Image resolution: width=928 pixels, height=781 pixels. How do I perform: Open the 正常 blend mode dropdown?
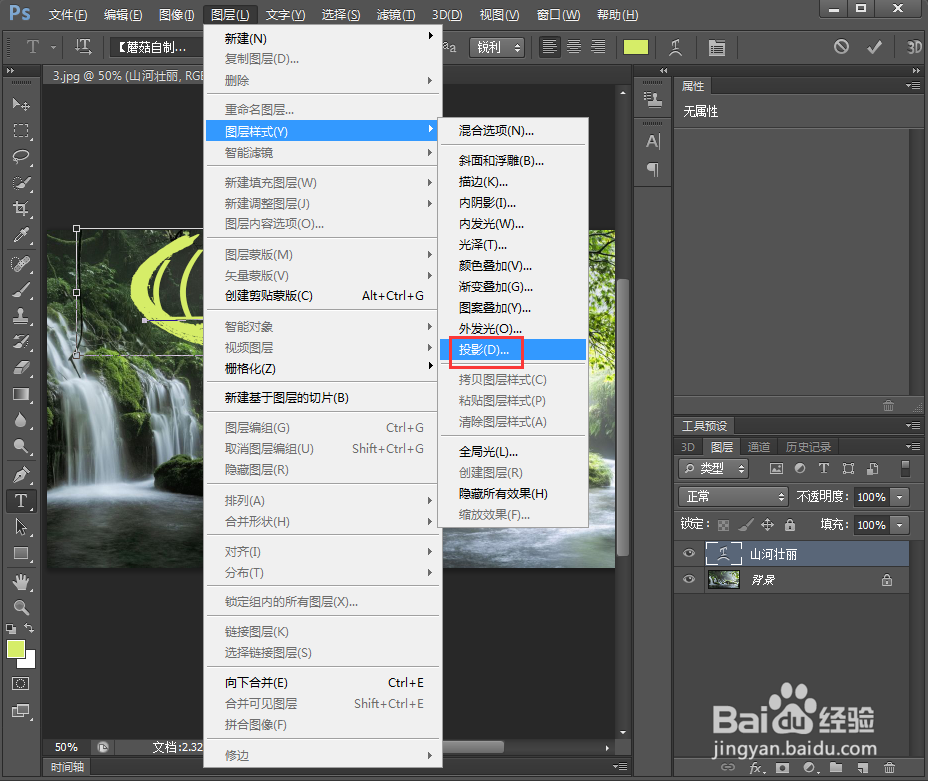click(x=733, y=496)
